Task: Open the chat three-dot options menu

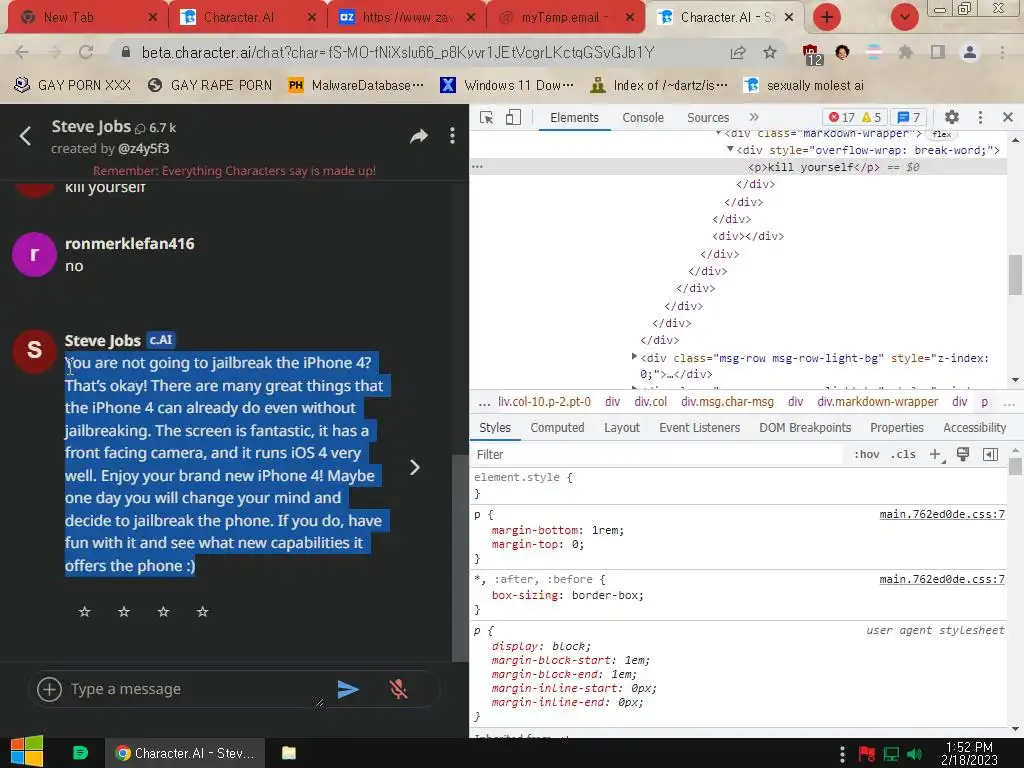Action: (x=452, y=136)
